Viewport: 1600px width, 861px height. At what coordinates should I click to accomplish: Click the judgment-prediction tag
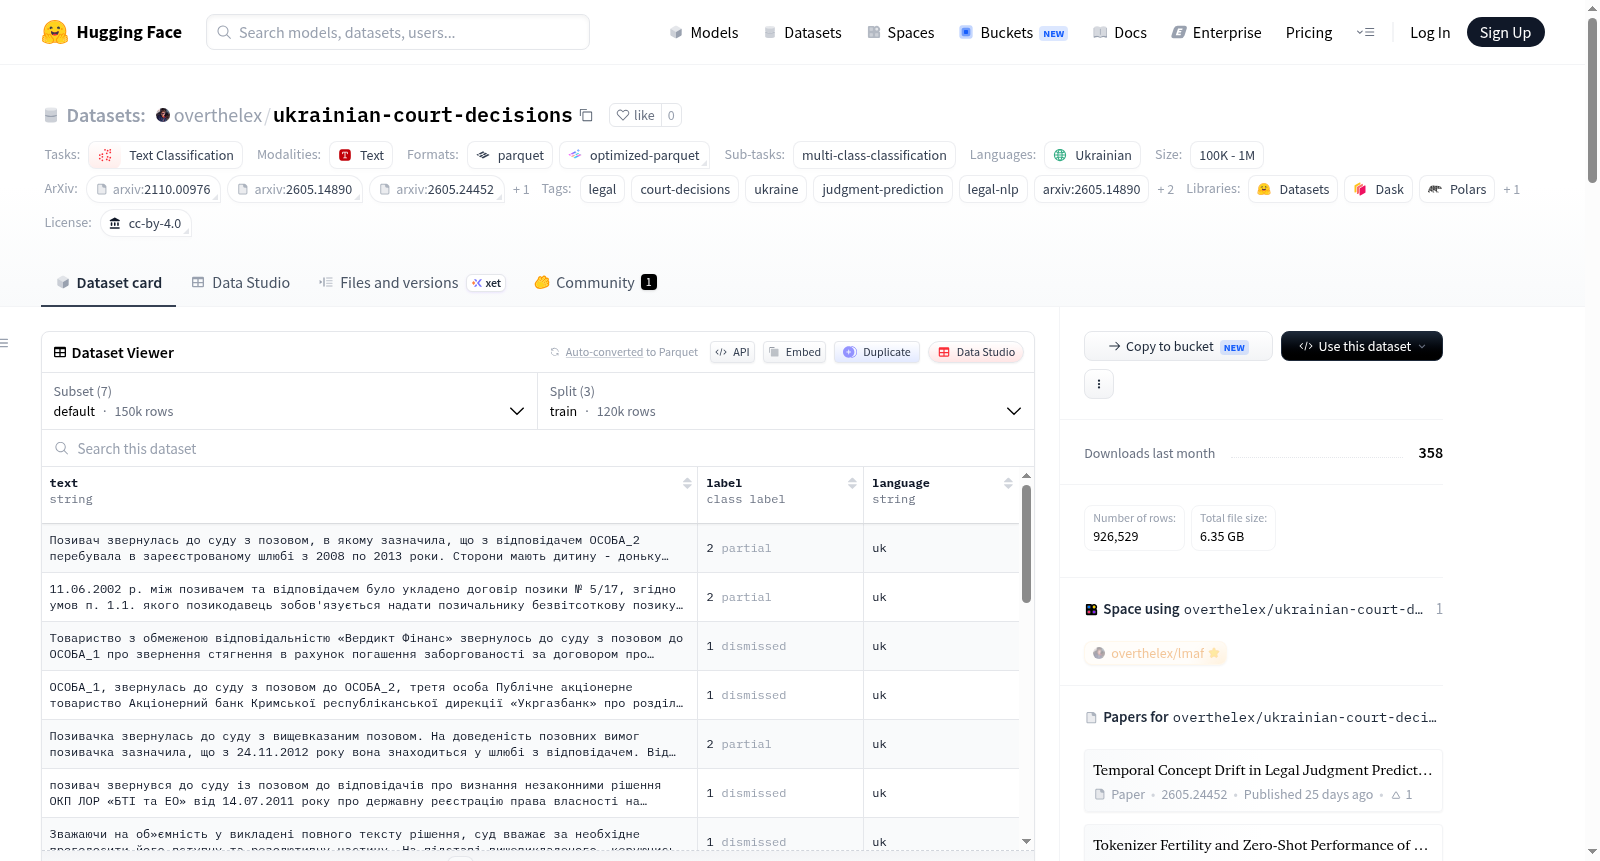click(883, 189)
